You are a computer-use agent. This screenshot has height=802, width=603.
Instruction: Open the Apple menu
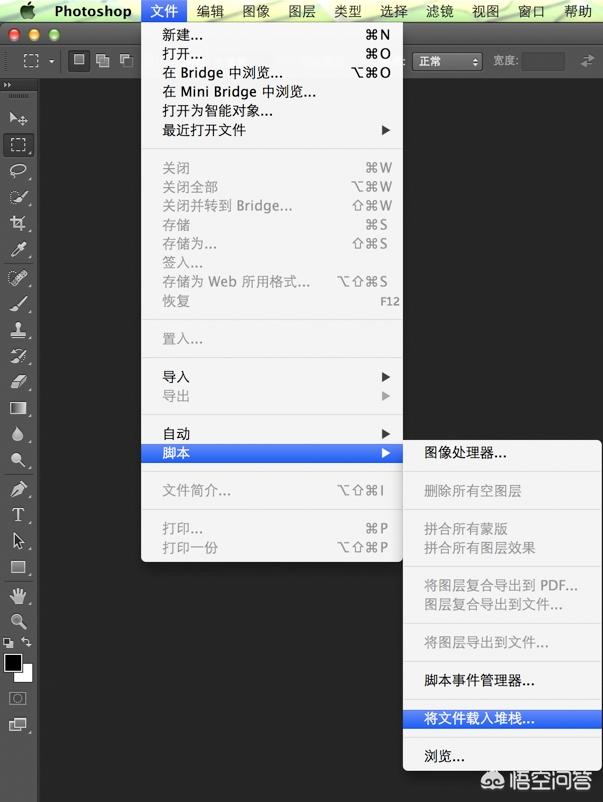point(27,11)
